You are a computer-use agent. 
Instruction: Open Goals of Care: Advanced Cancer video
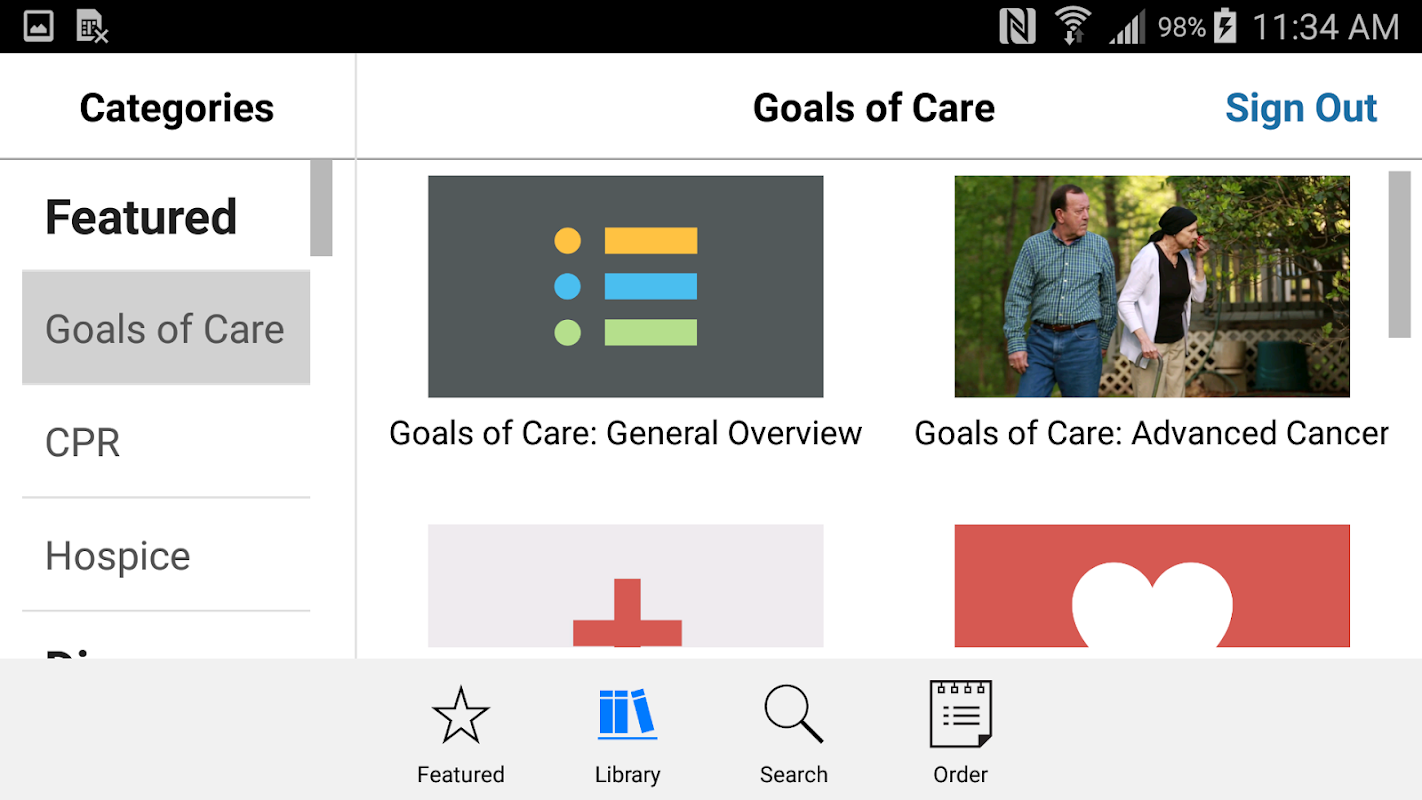(1152, 286)
